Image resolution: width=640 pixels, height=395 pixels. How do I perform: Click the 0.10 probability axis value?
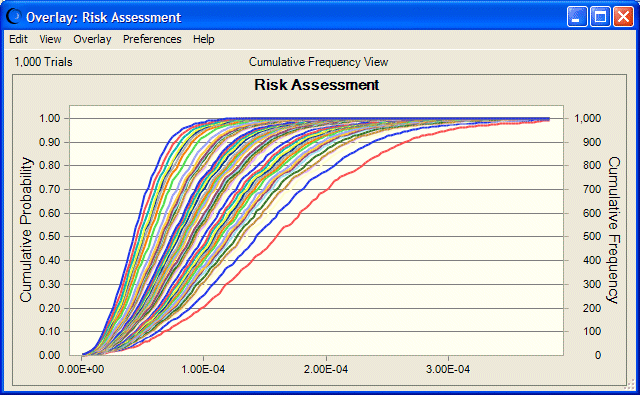pos(49,331)
